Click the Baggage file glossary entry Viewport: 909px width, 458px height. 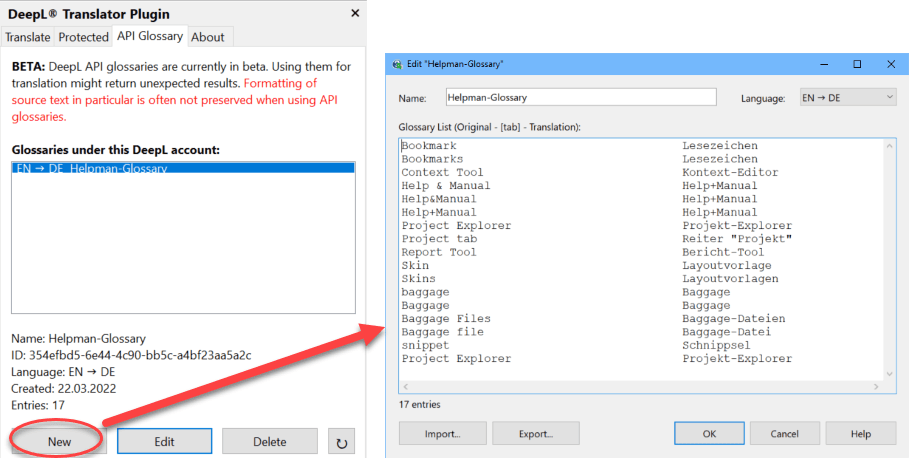[442, 332]
